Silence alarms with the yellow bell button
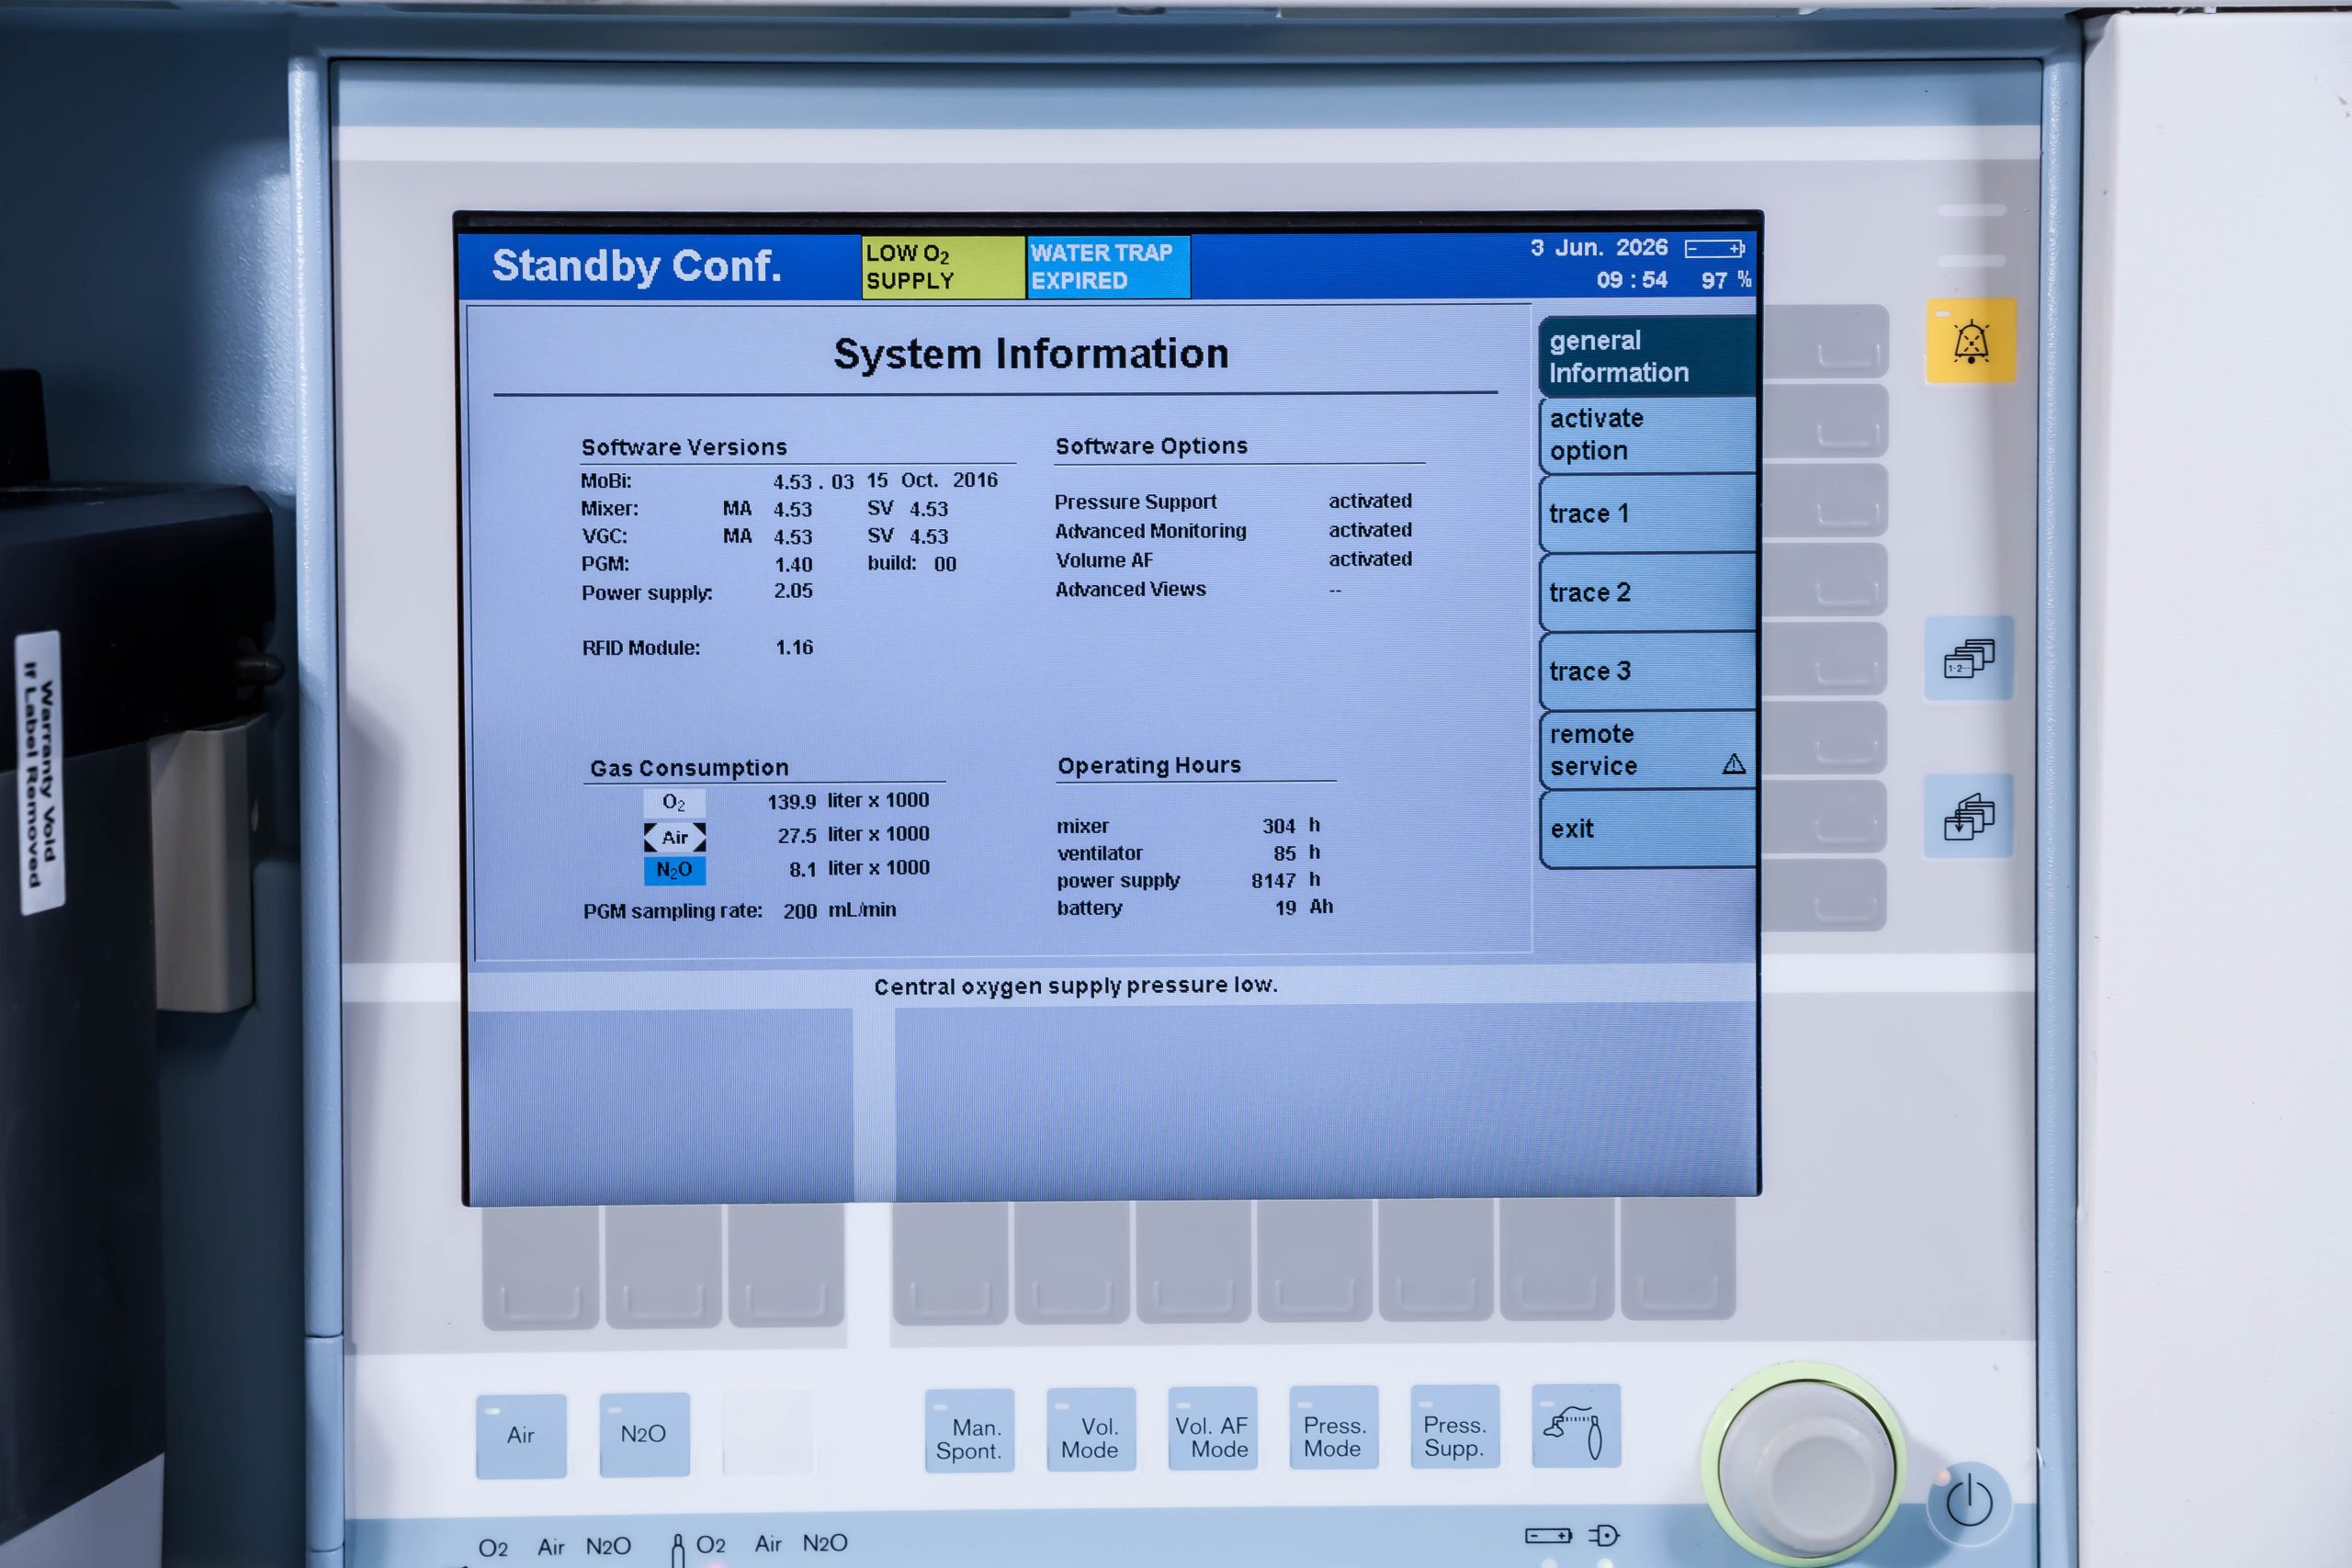The width and height of the screenshot is (2352, 1568). pos(1970,341)
